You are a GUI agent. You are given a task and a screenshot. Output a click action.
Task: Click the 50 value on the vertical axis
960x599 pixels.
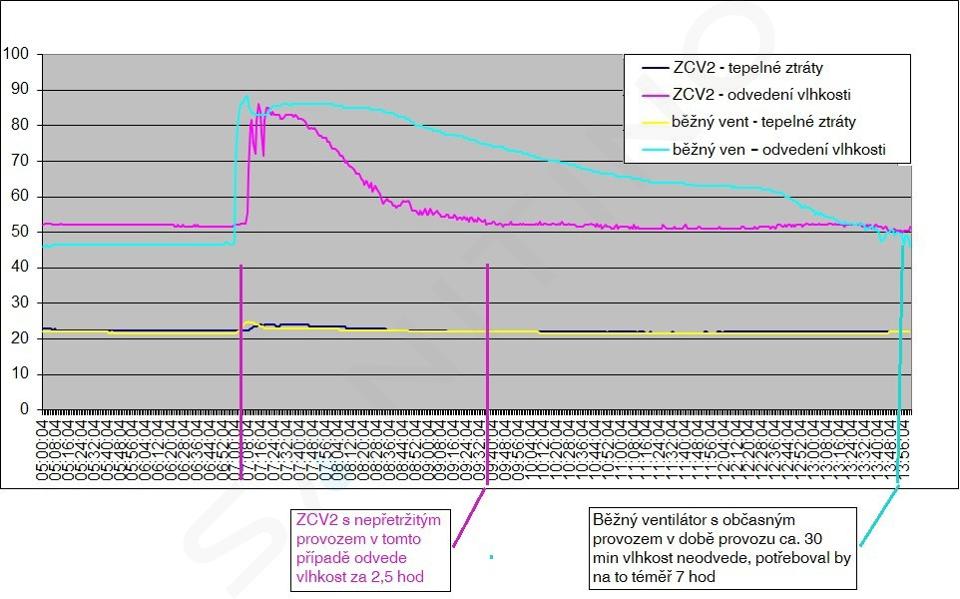pyautogui.click(x=21, y=232)
